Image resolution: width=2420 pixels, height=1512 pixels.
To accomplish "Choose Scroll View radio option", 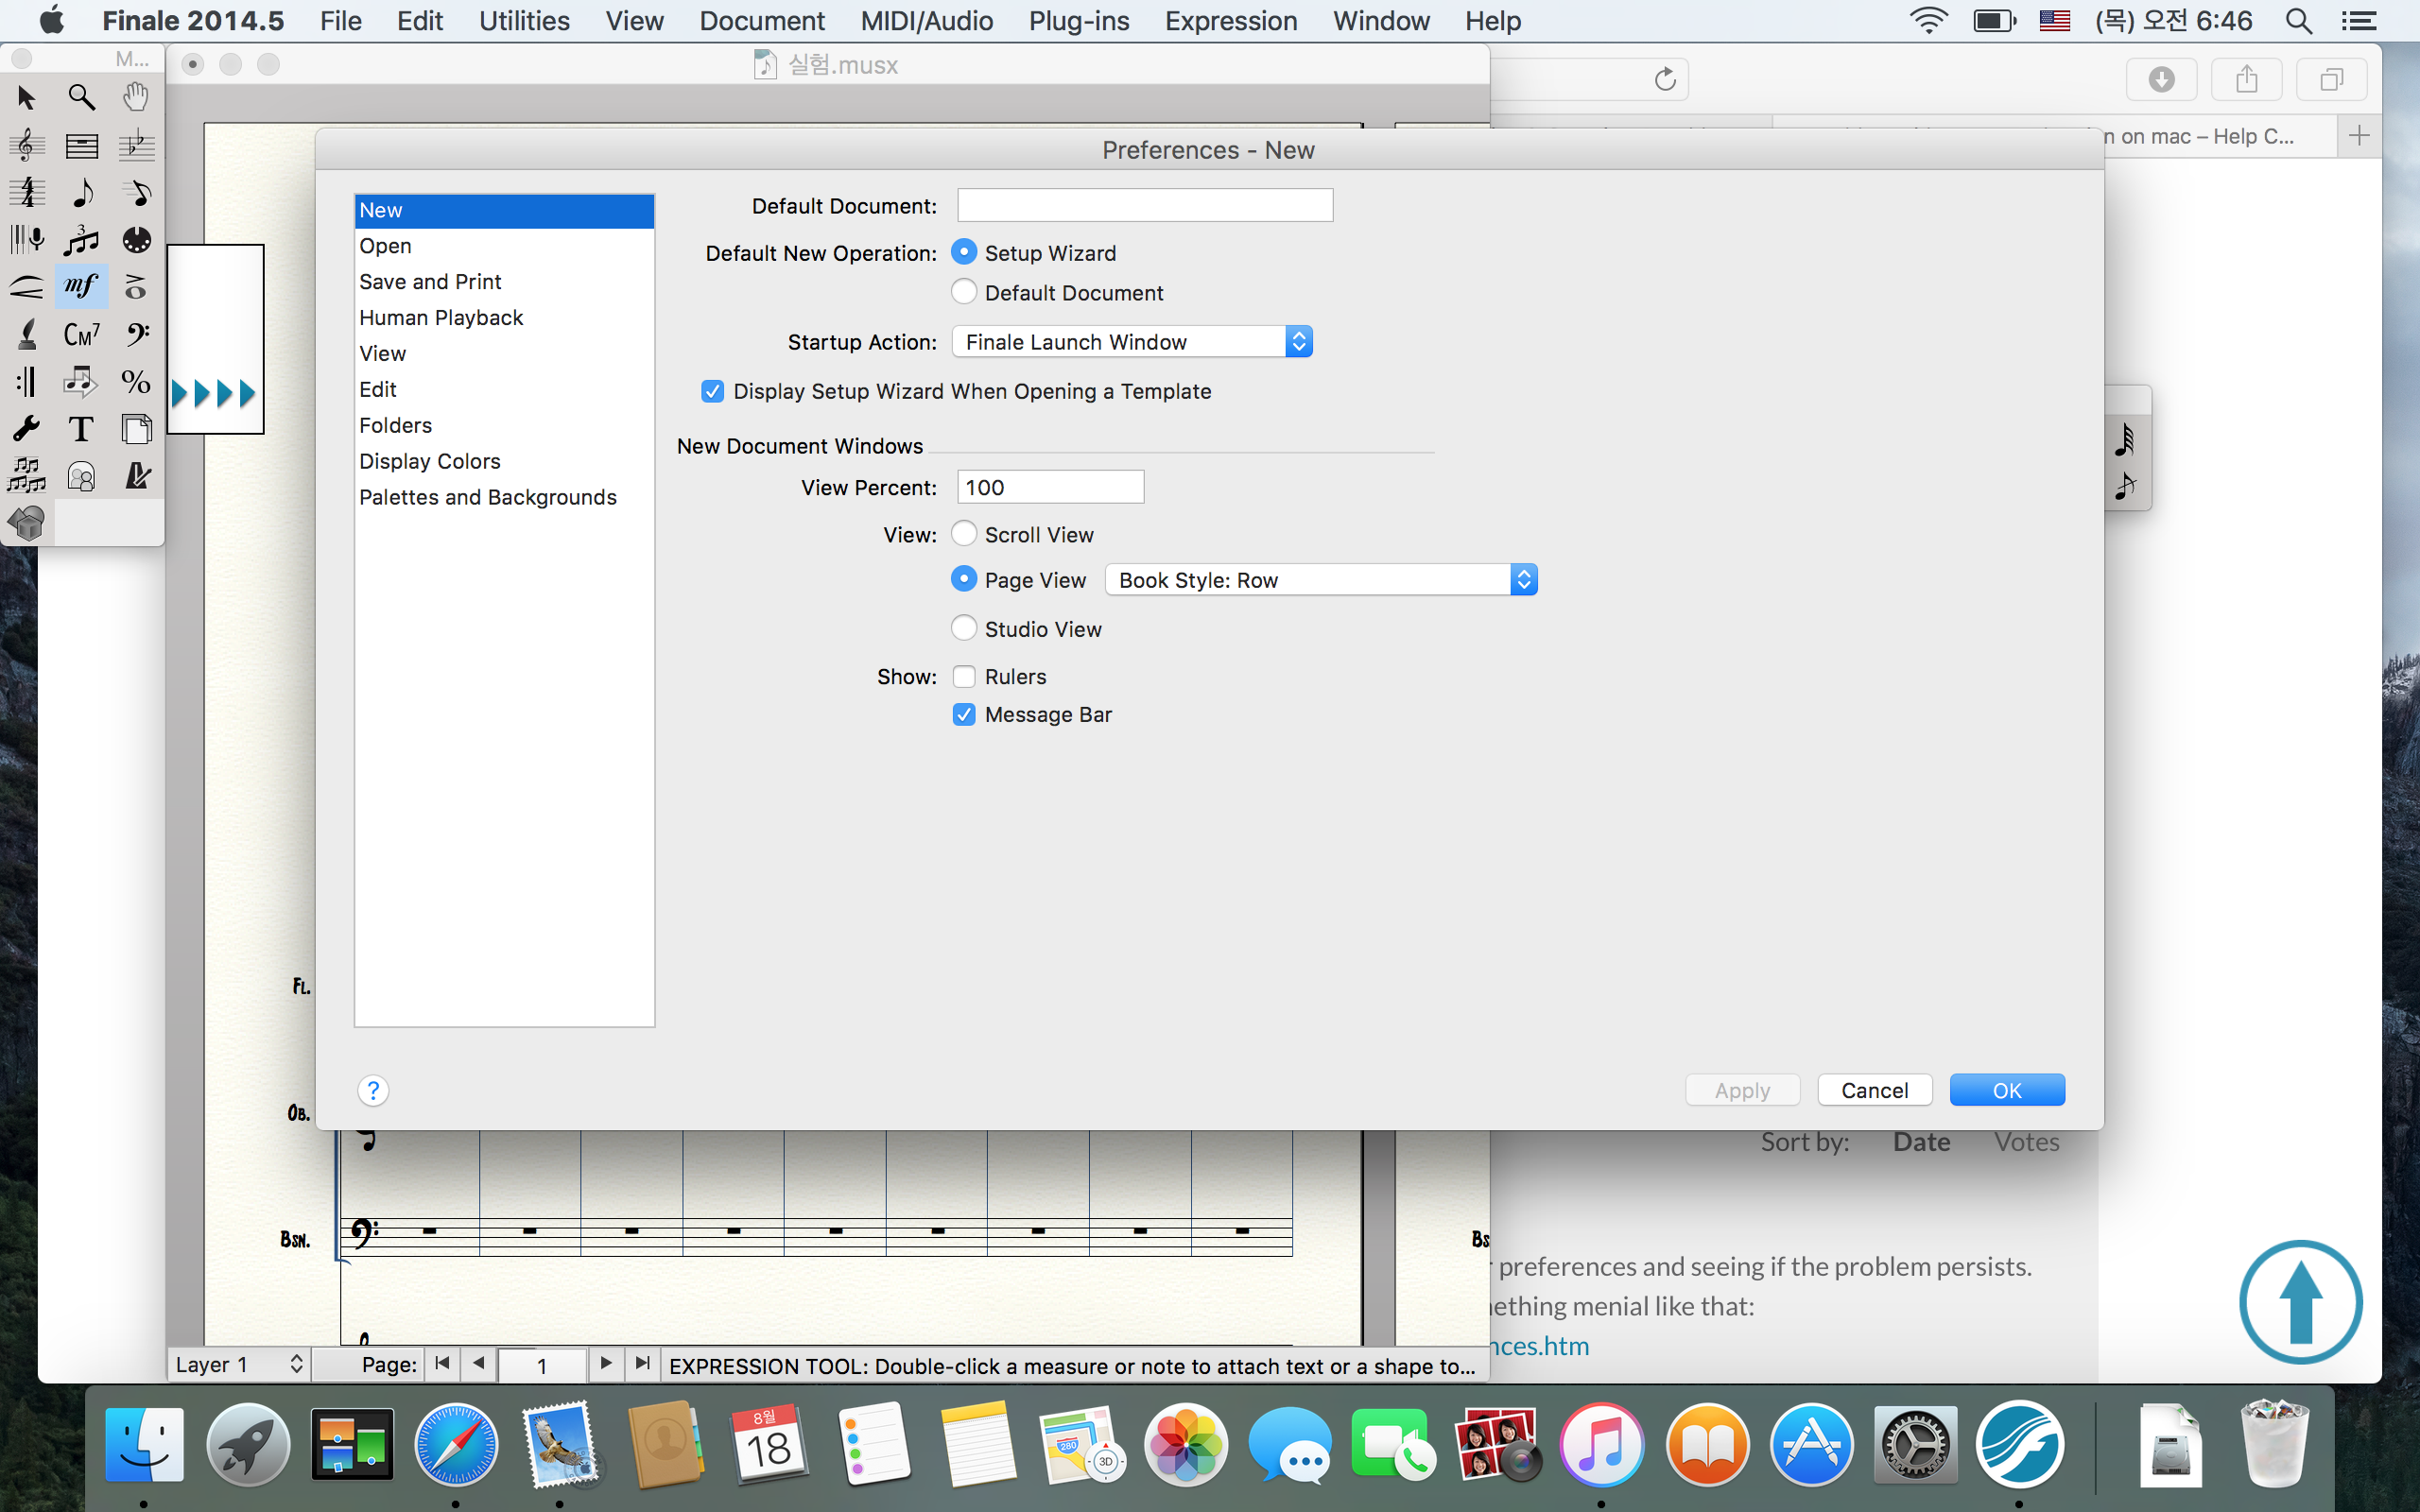I will 964,534.
